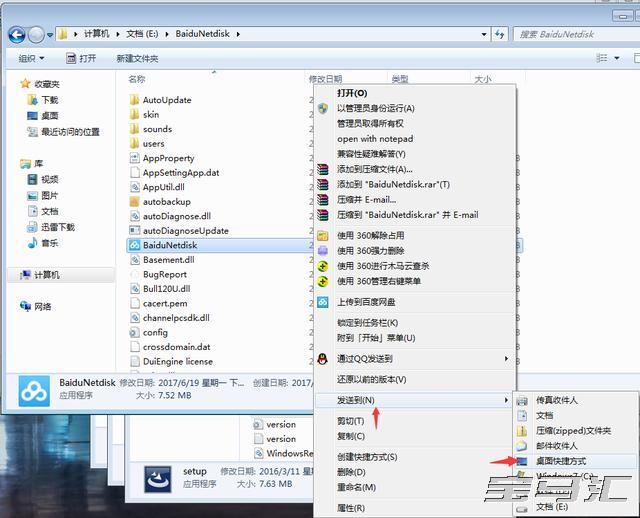Click zipped folder icon for 压缩(zipped)文件夹

tap(522, 431)
